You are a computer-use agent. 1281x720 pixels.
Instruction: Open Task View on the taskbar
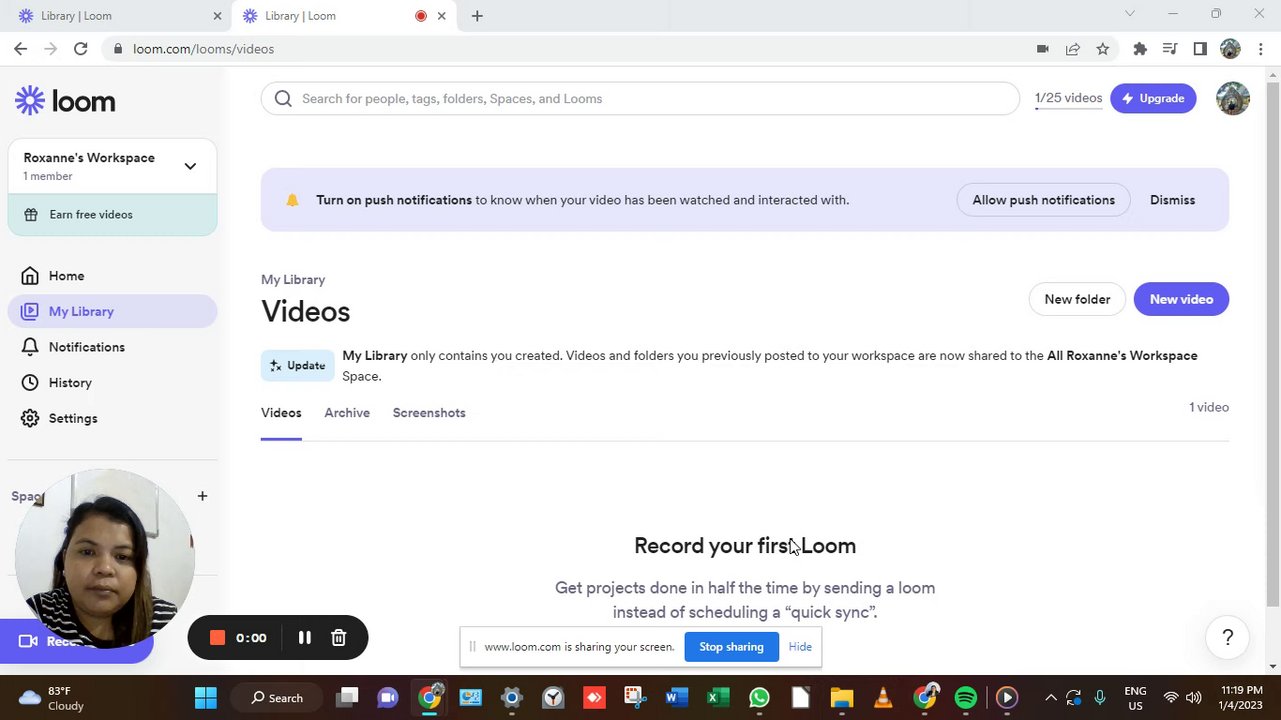click(x=347, y=698)
